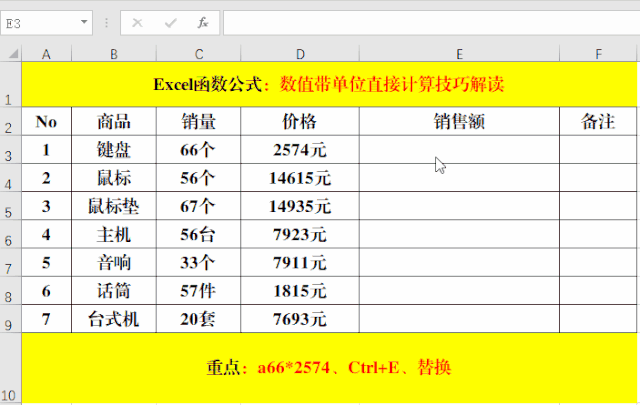
Task: Select the yellow title banner cell
Action: coord(328,85)
